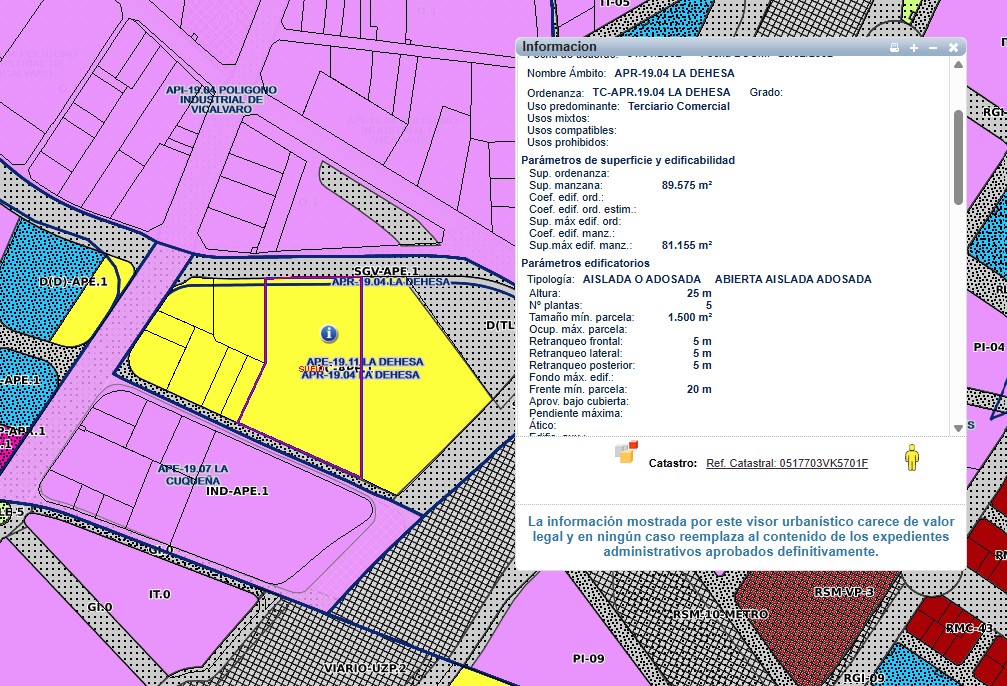Select the APE-19.07 La Cuqueña zone label
The height and width of the screenshot is (686, 1007).
click(194, 473)
